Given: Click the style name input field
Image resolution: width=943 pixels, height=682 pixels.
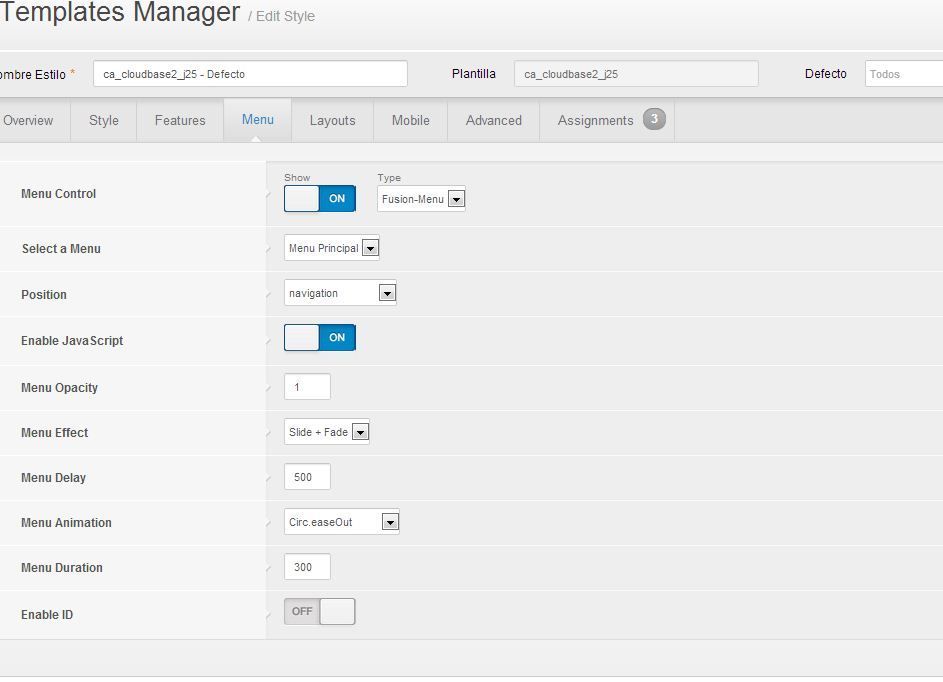Looking at the screenshot, I should click(250, 74).
